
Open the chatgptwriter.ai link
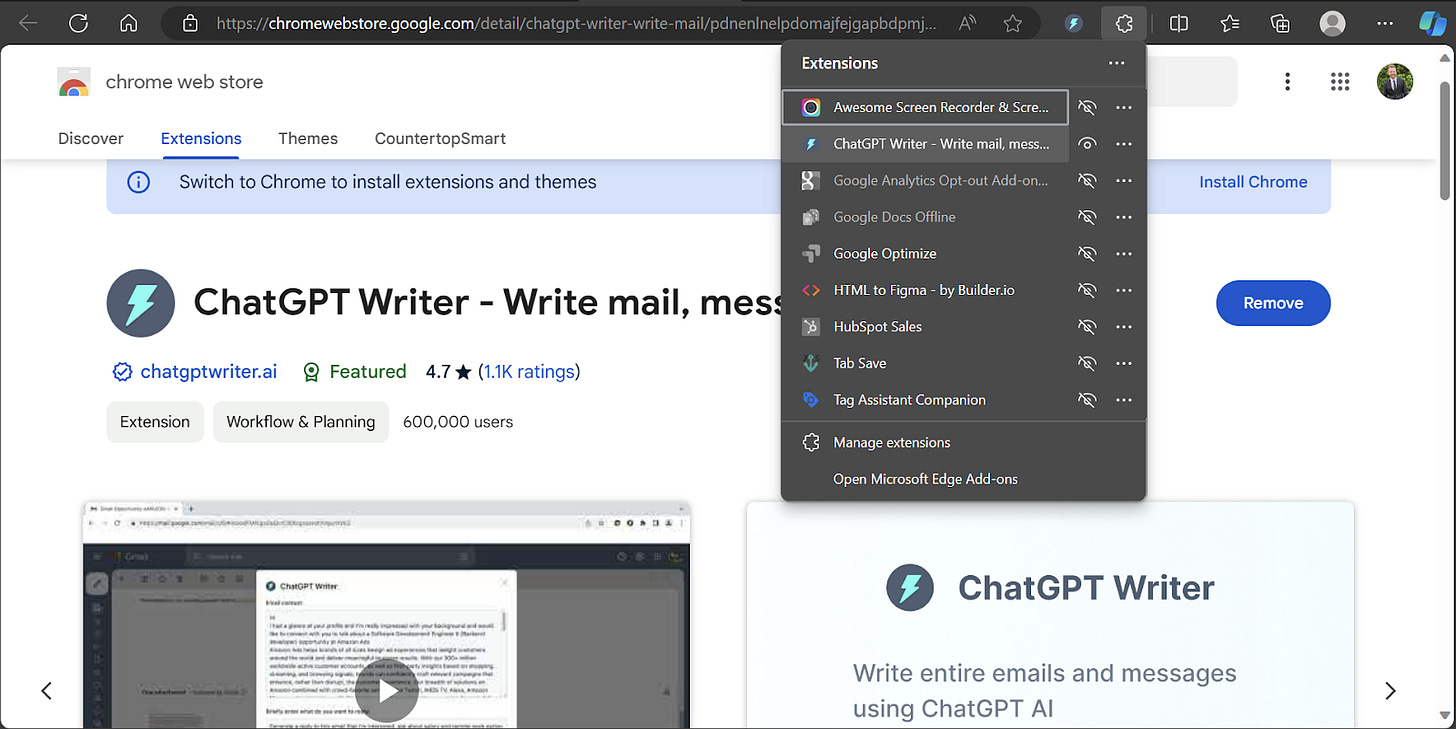[209, 372]
